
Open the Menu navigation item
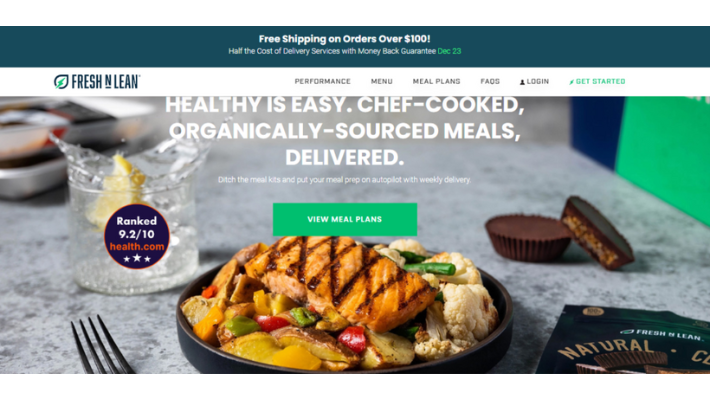[x=382, y=82]
